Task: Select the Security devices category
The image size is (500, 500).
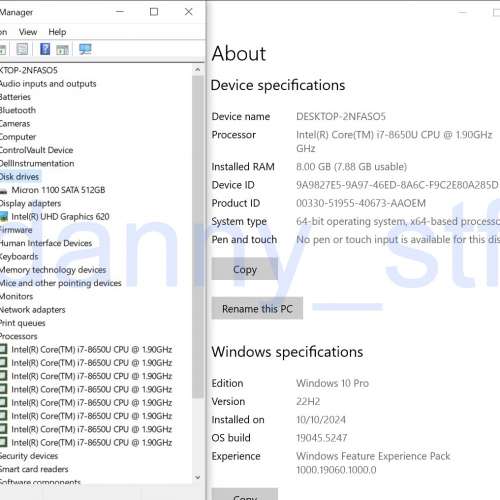Action: click(29, 456)
